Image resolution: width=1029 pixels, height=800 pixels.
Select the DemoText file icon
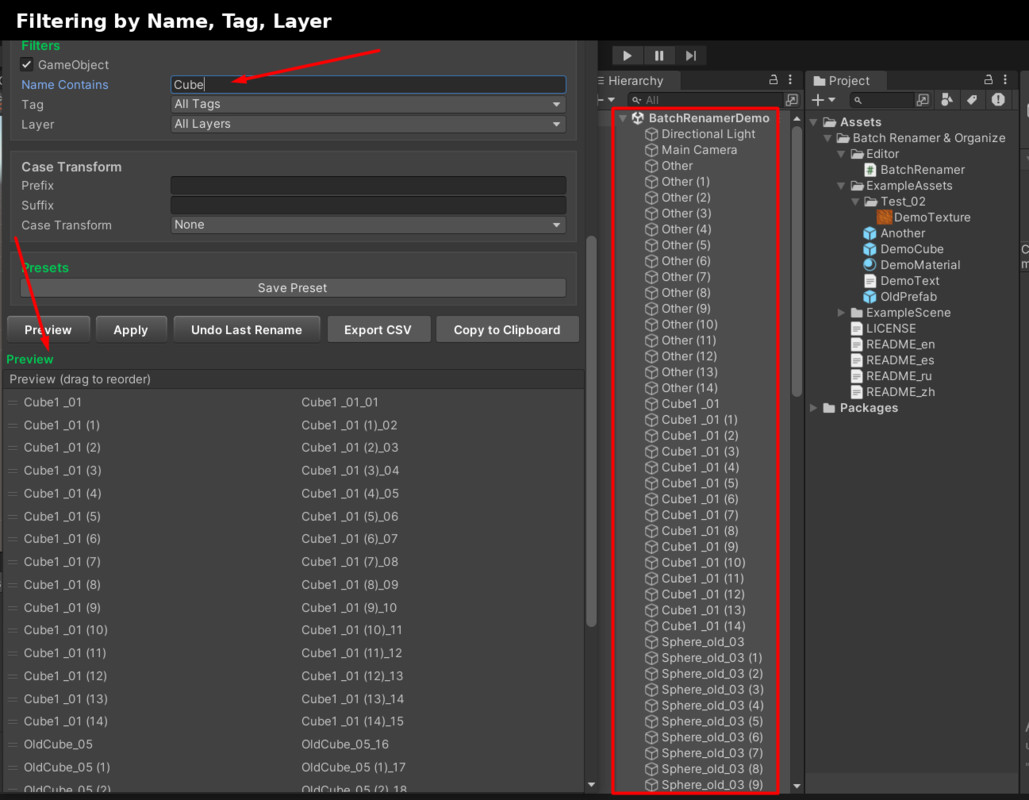pyautogui.click(x=870, y=281)
